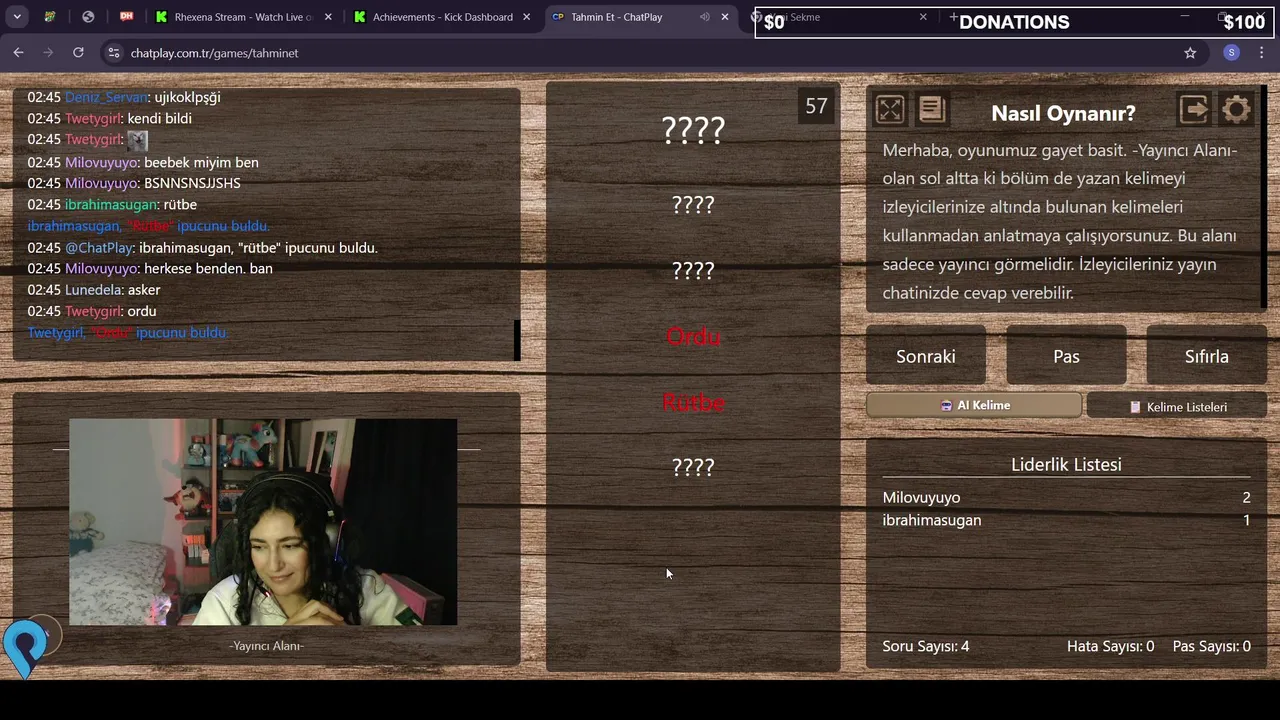The image size is (1280, 720).
Task: Open the browser profile avatar
Action: tap(1232, 53)
